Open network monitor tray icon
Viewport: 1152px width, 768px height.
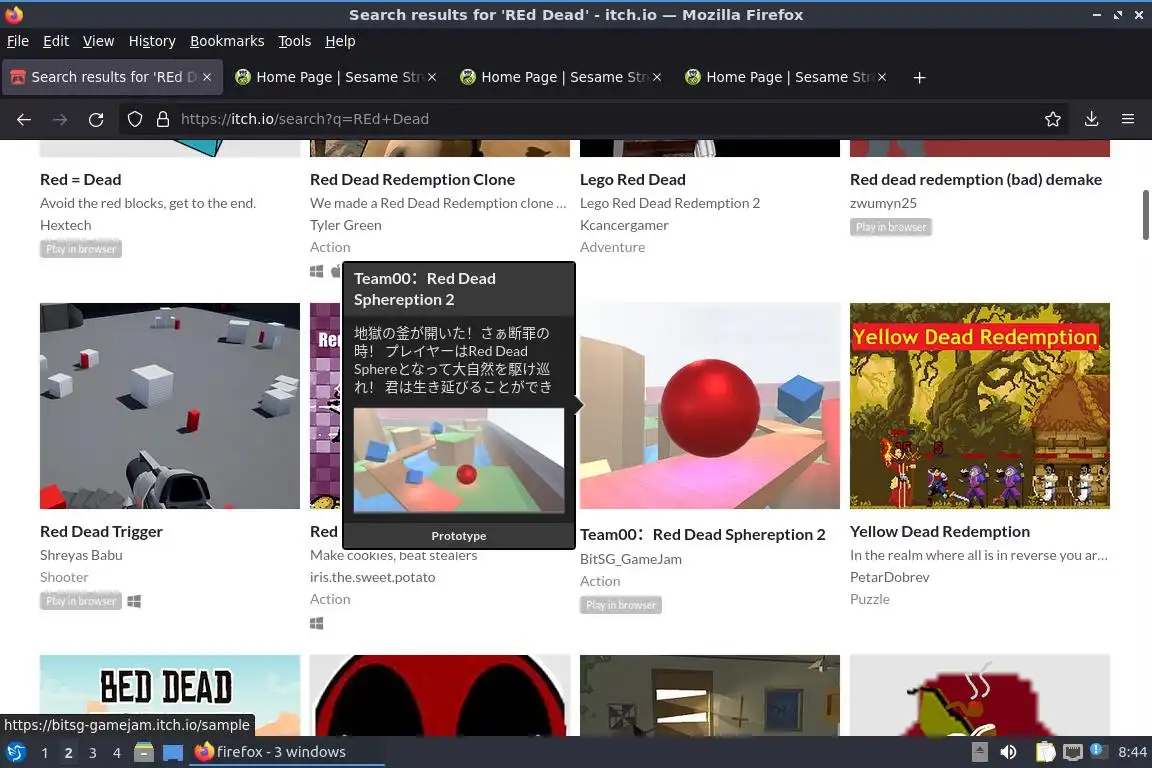point(1073,752)
